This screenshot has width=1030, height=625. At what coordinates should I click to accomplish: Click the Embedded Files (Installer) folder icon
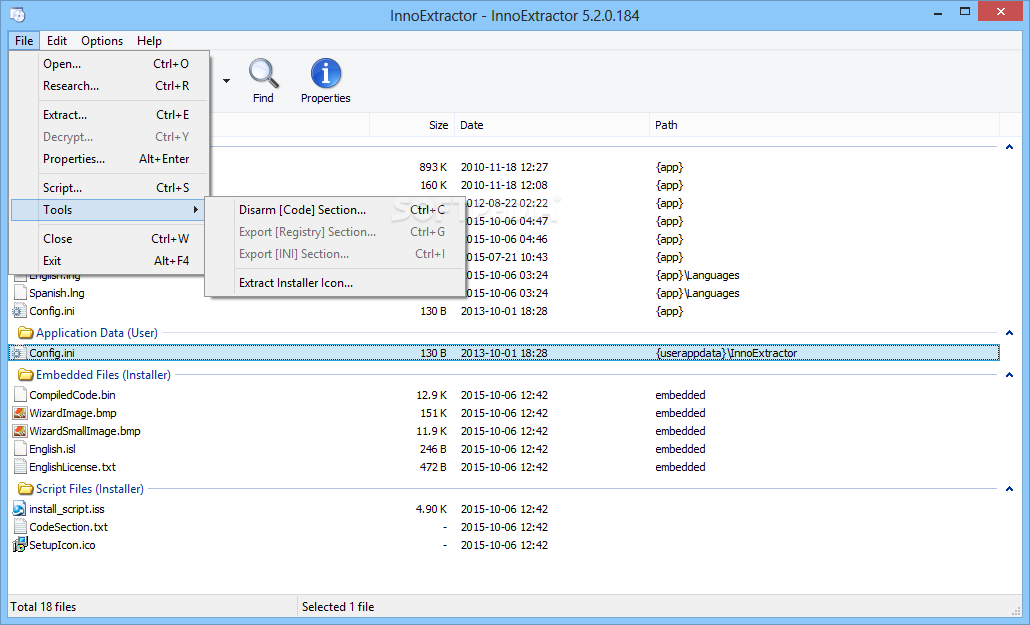click(x=26, y=375)
